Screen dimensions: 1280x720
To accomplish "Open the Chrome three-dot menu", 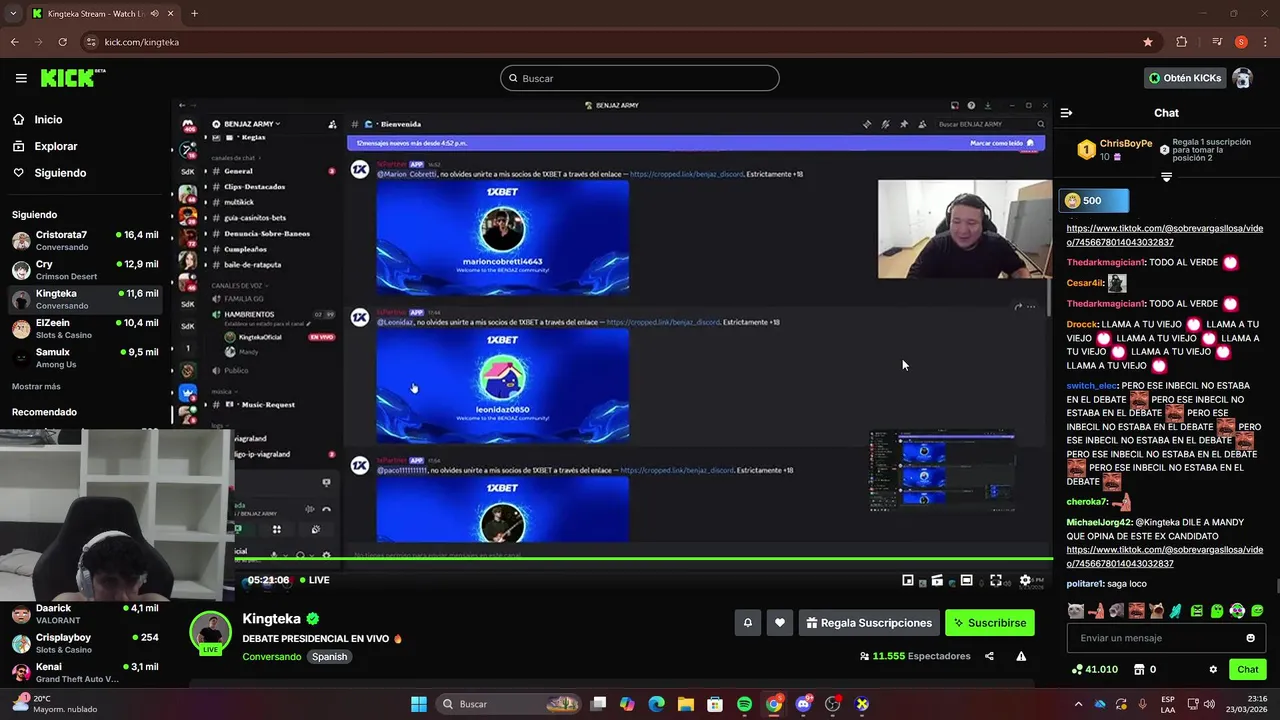I will pos(1264,42).
